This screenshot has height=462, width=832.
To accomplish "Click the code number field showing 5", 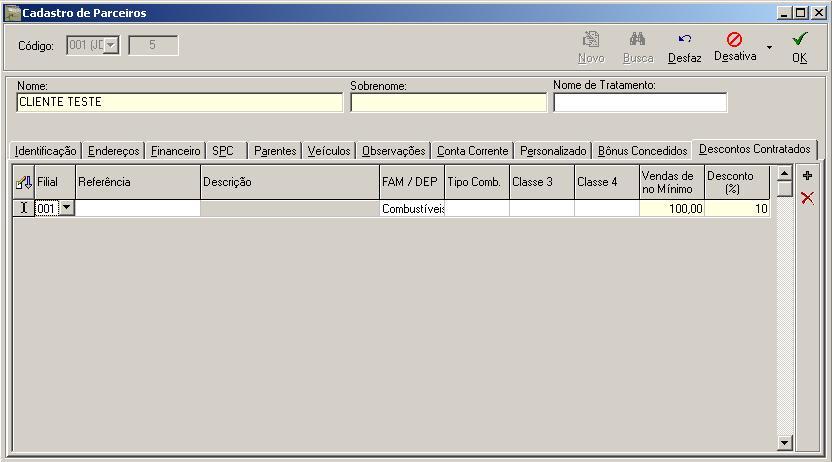I will click(153, 45).
